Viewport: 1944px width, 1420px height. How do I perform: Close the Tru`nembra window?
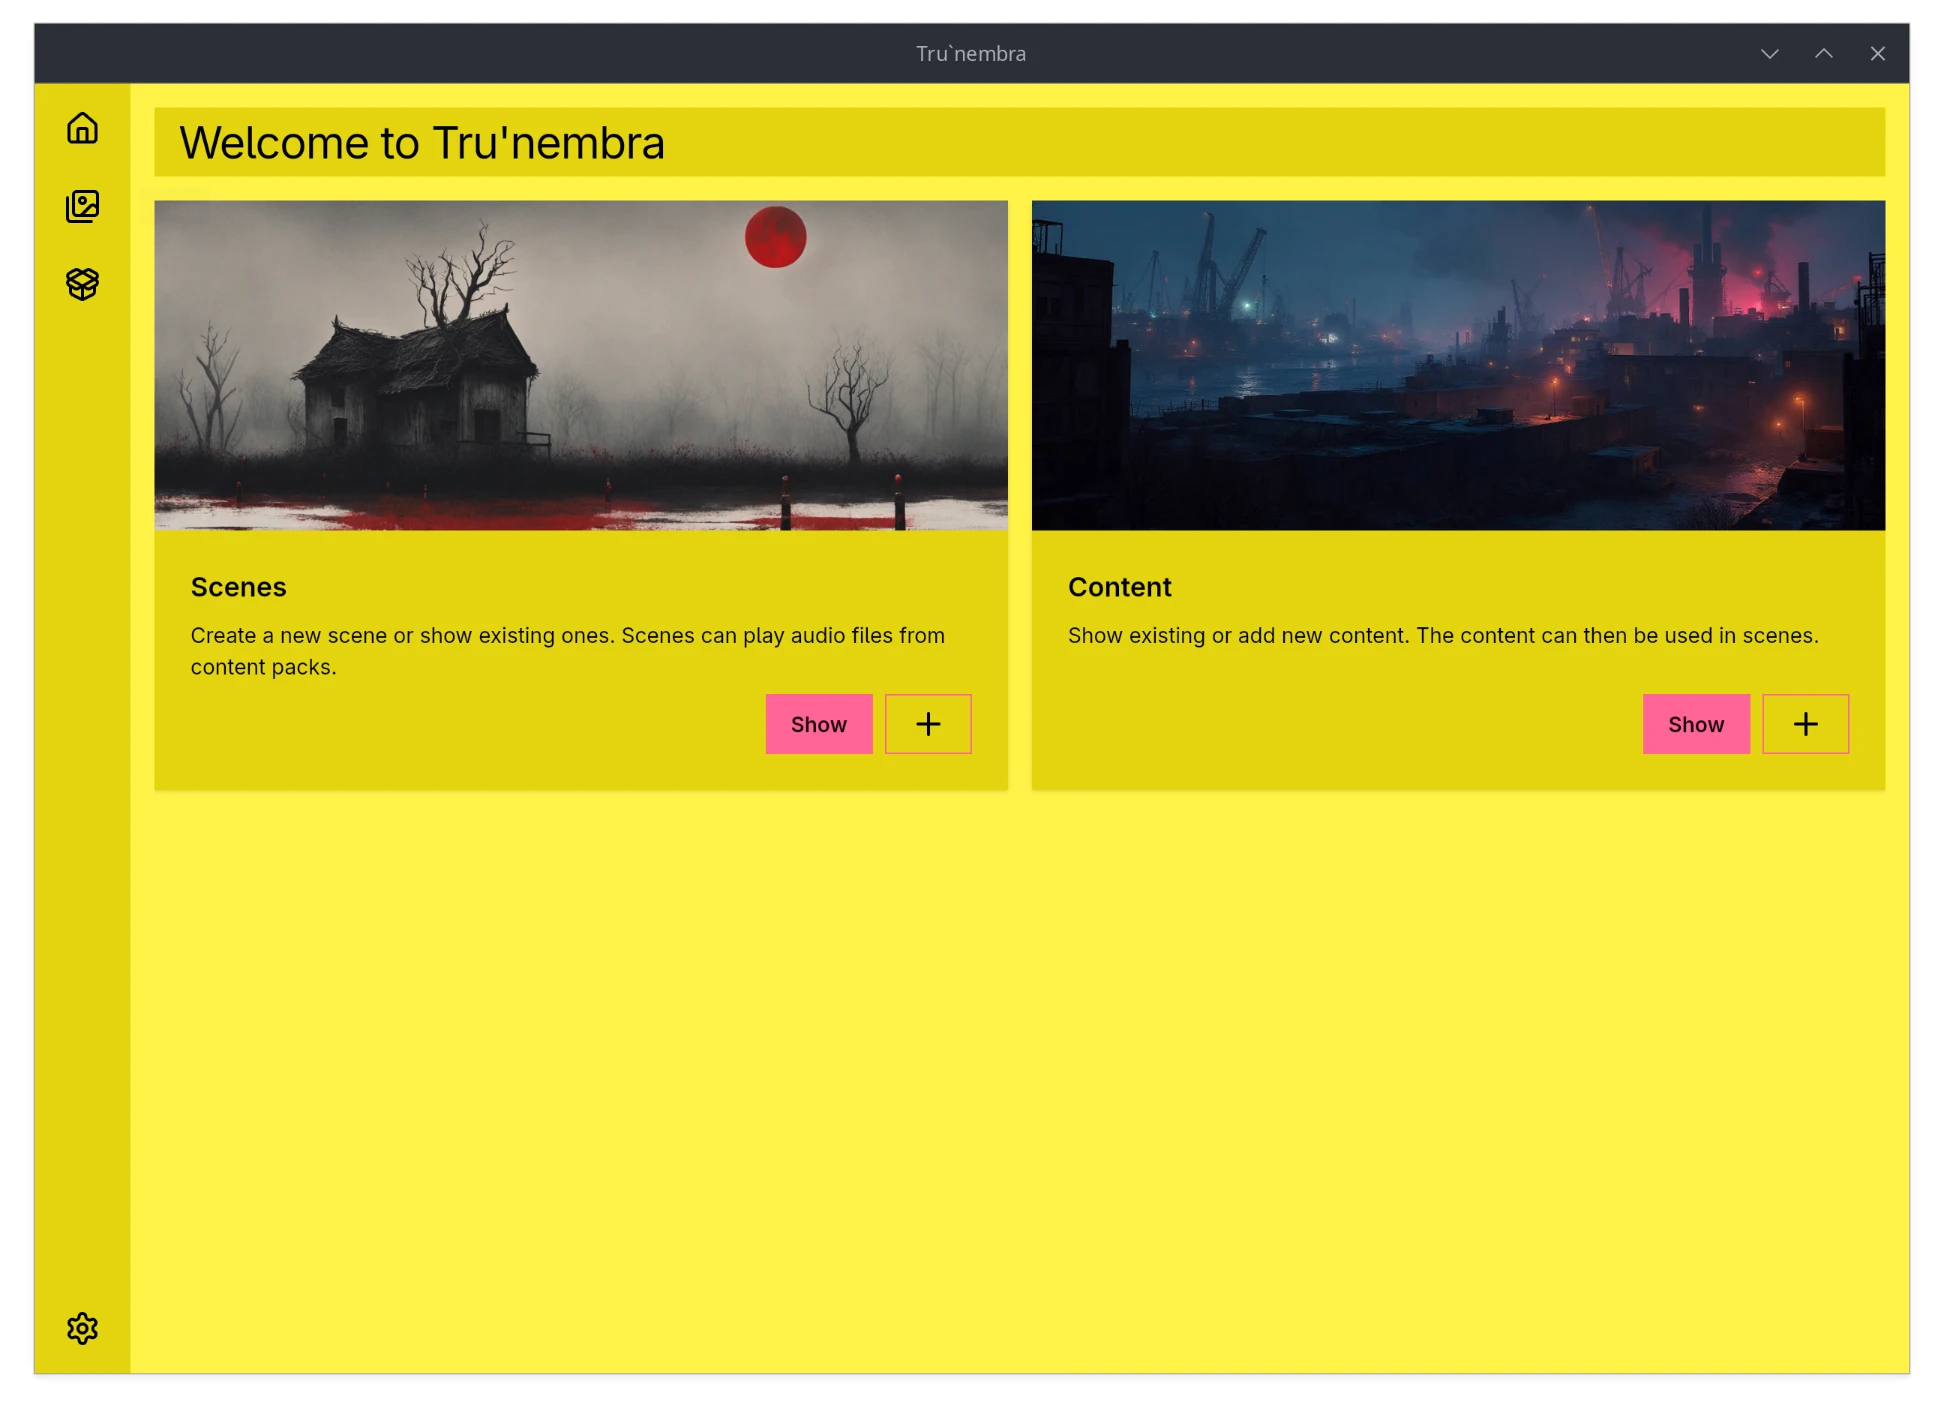click(1877, 54)
